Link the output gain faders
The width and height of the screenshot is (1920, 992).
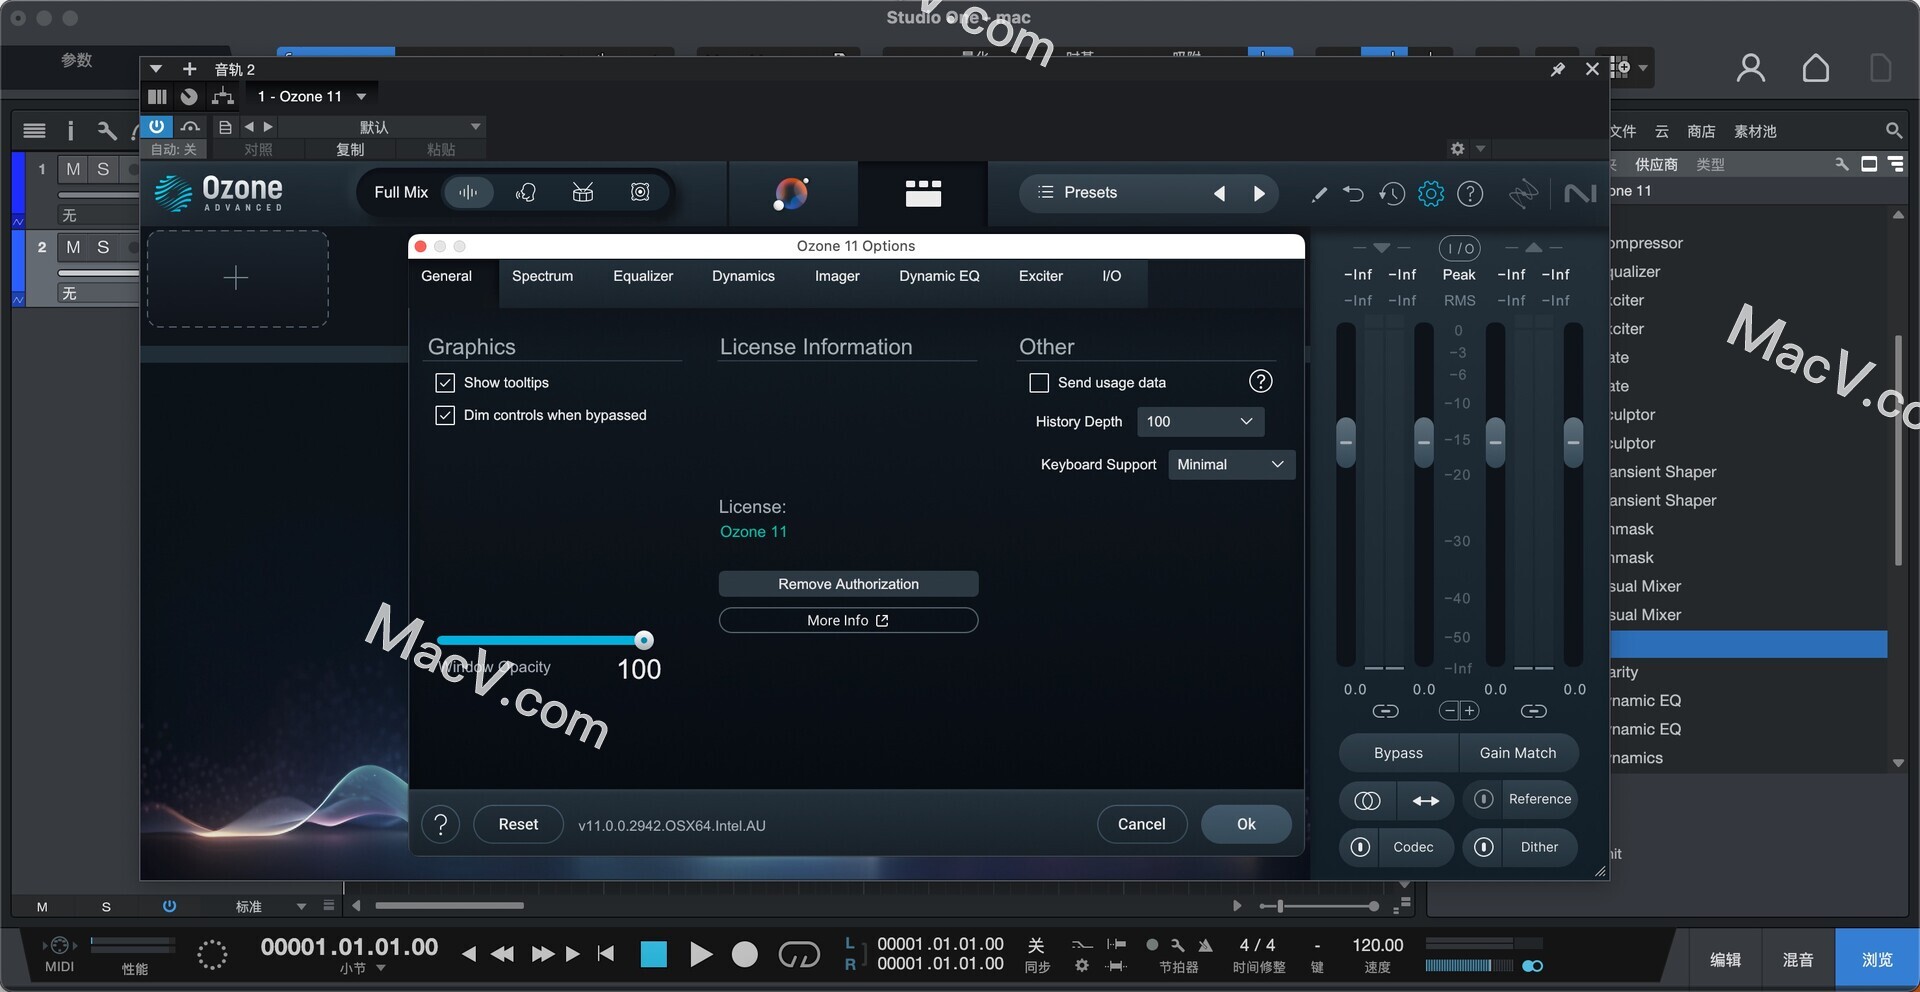(x=1534, y=711)
